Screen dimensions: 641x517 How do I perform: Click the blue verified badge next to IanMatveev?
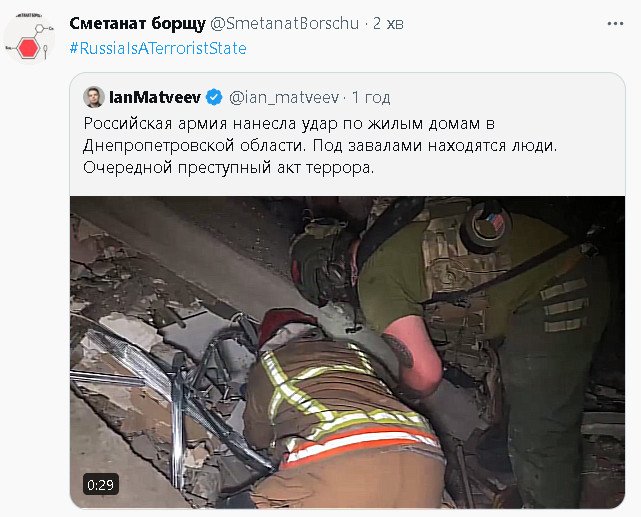click(214, 98)
